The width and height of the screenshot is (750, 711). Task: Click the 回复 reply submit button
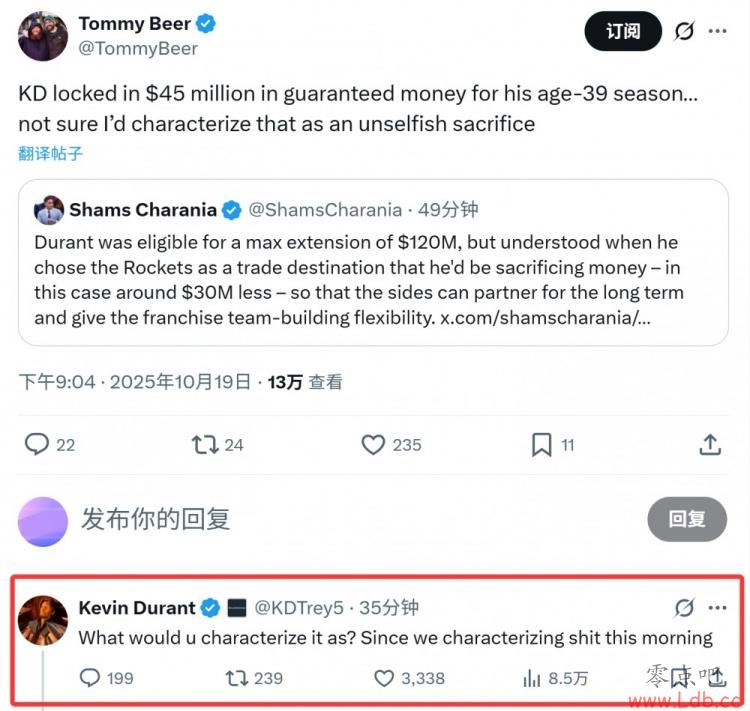point(687,518)
